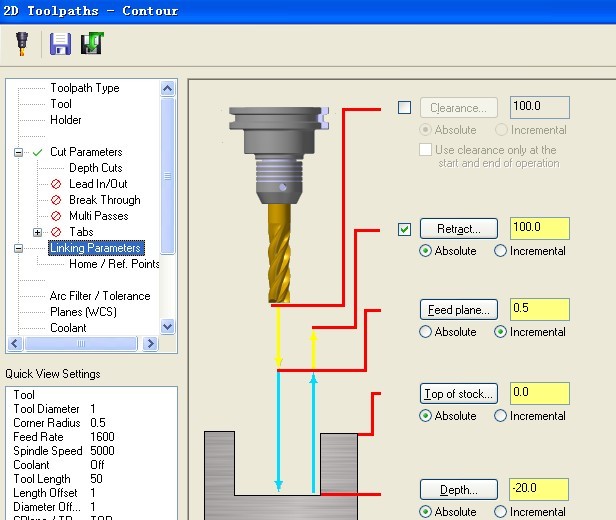Screen dimensions: 616x520
Task: Click the Tool Diameter quick view row
Action: pos(55,409)
